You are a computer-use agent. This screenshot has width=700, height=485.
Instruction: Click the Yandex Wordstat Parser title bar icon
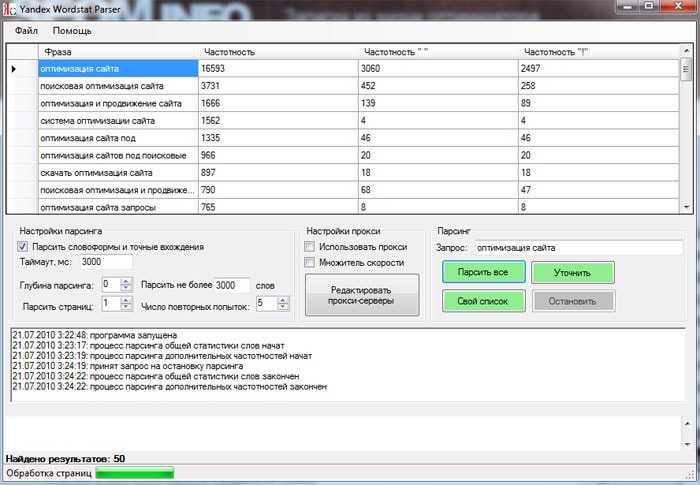coord(10,10)
